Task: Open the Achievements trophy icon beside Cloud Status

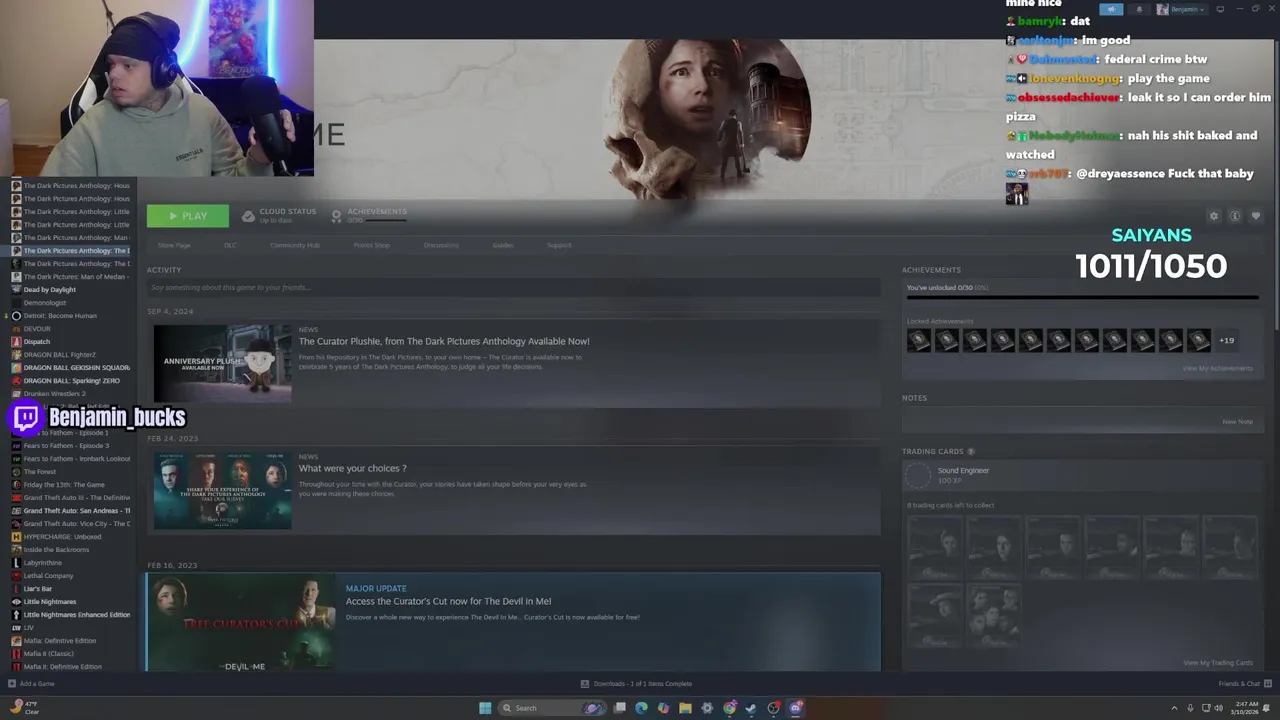Action: [x=337, y=215]
